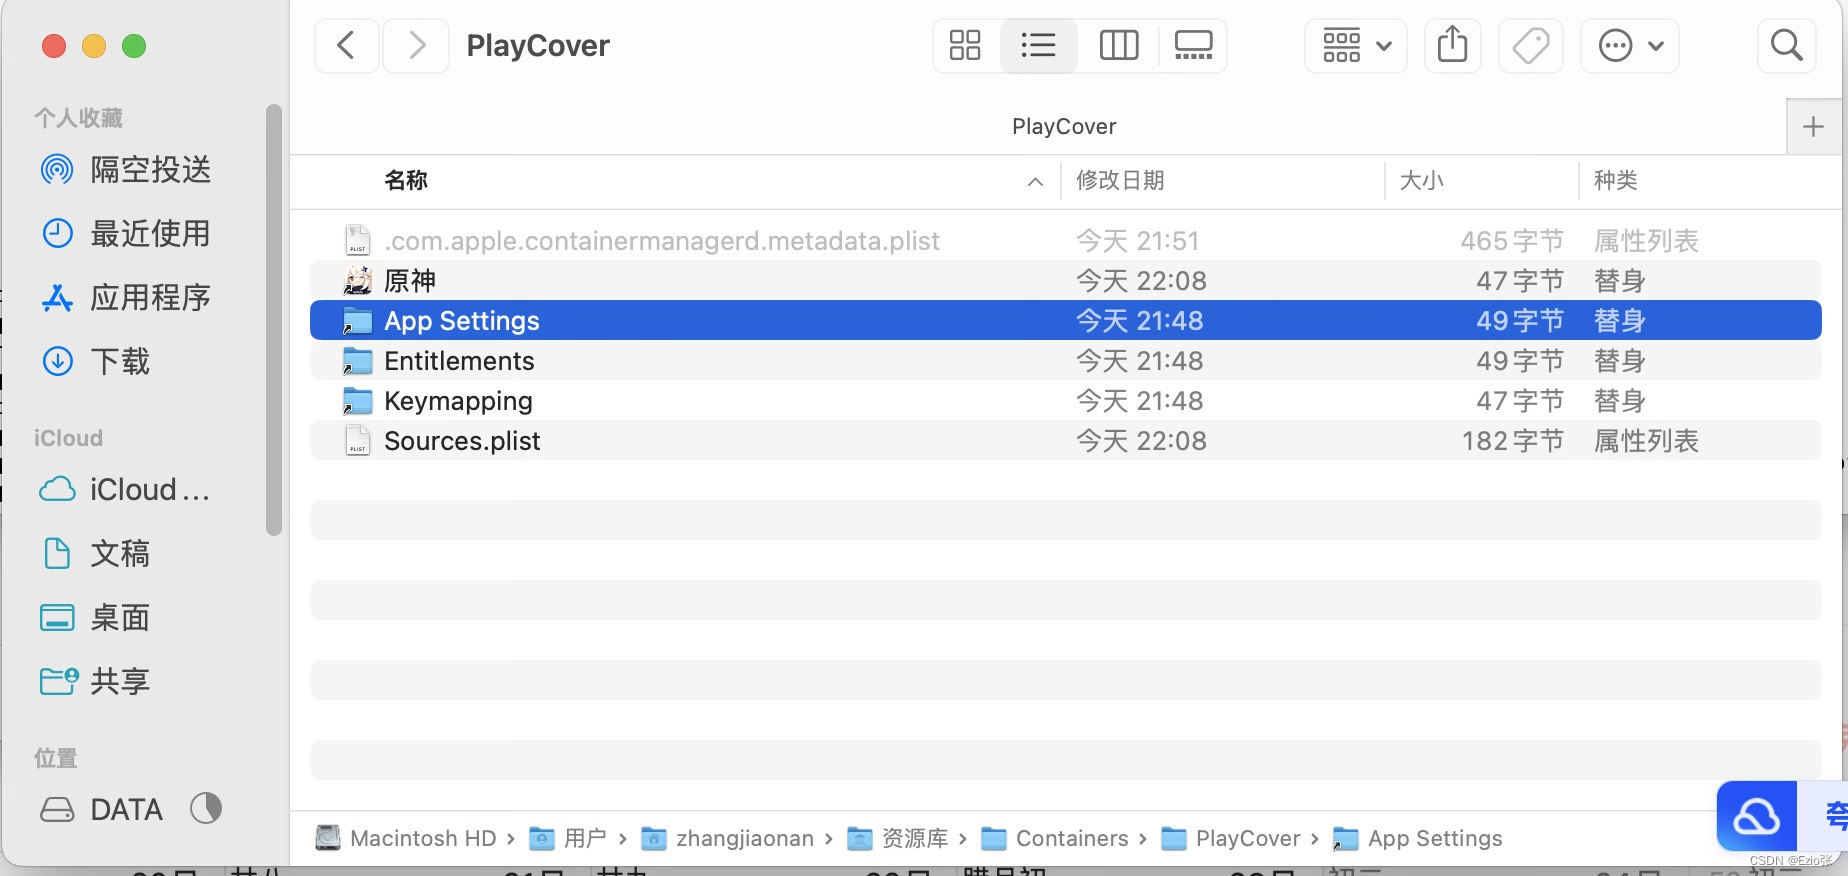
Task: Click the window title PlayCover in toolbar
Action: (538, 46)
